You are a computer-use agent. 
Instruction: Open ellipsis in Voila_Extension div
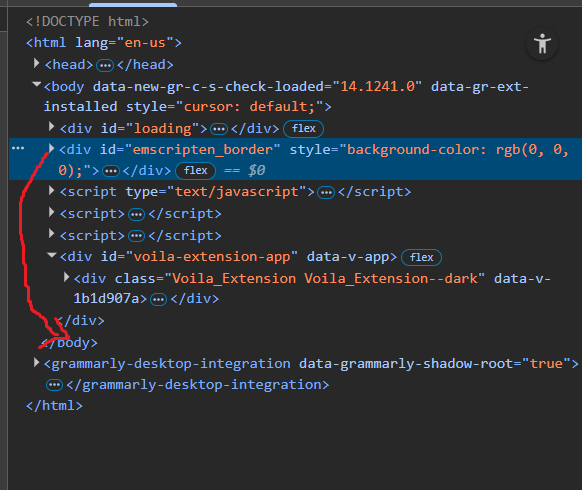tap(158, 300)
